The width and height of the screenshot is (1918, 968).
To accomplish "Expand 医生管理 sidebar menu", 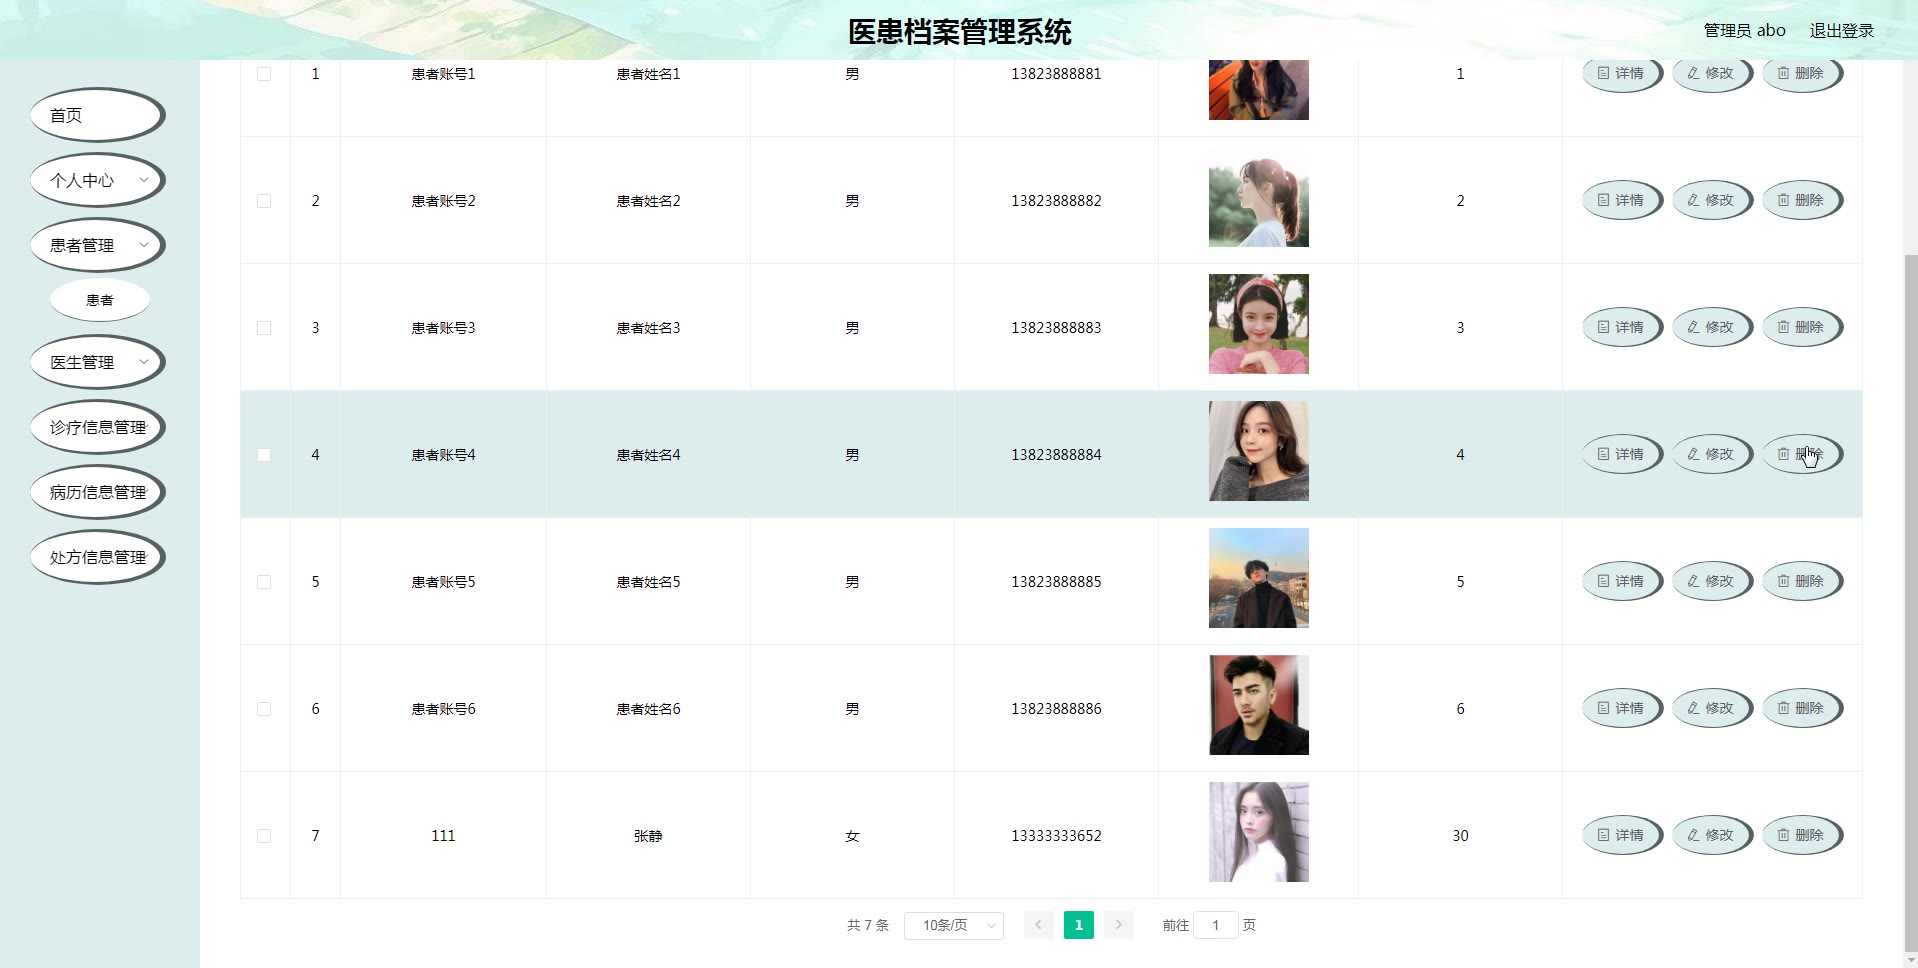I will [x=97, y=363].
